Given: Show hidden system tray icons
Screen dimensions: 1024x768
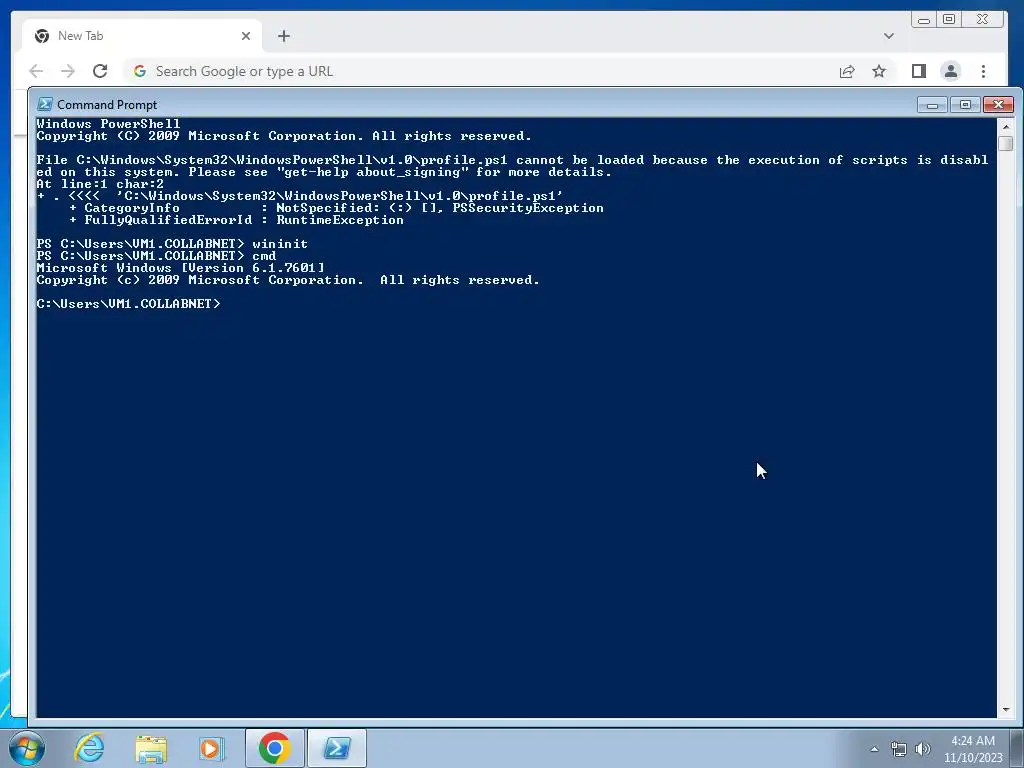Looking at the screenshot, I should point(874,749).
